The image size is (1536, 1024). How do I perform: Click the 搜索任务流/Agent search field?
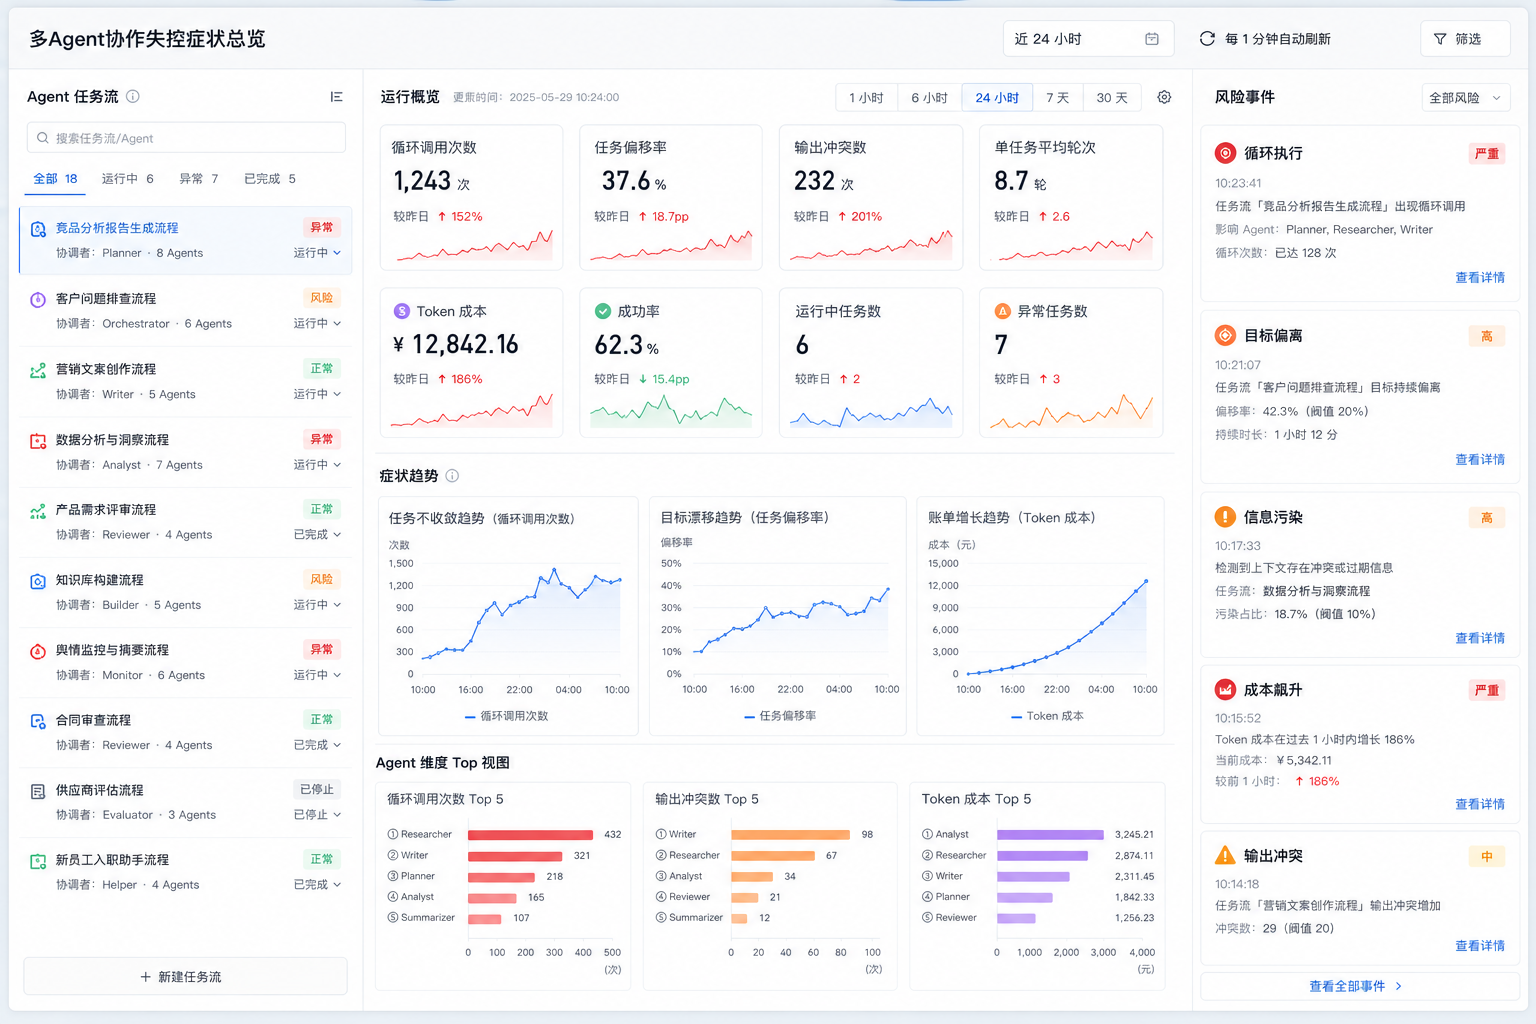pos(186,138)
